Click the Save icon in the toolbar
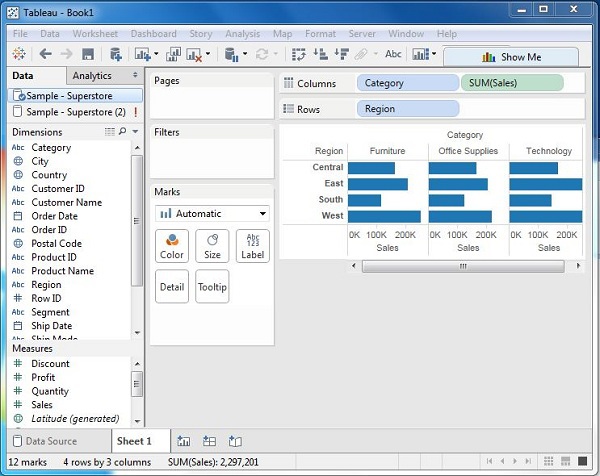This screenshot has width=600, height=476. pyautogui.click(x=88, y=54)
